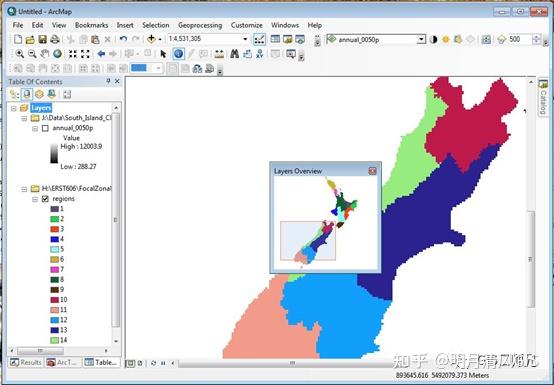Click the Create Viewer Window icon
The image size is (554, 385).
(291, 54)
